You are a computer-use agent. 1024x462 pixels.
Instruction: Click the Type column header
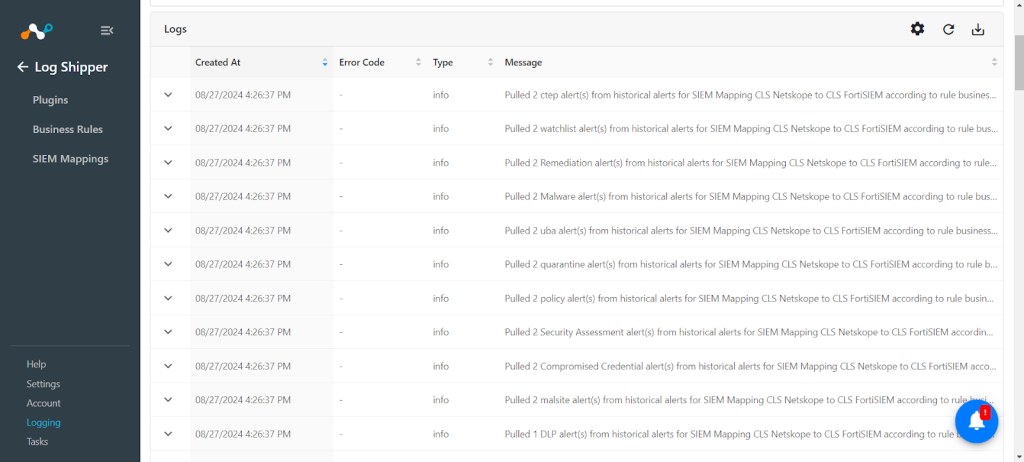463,63
